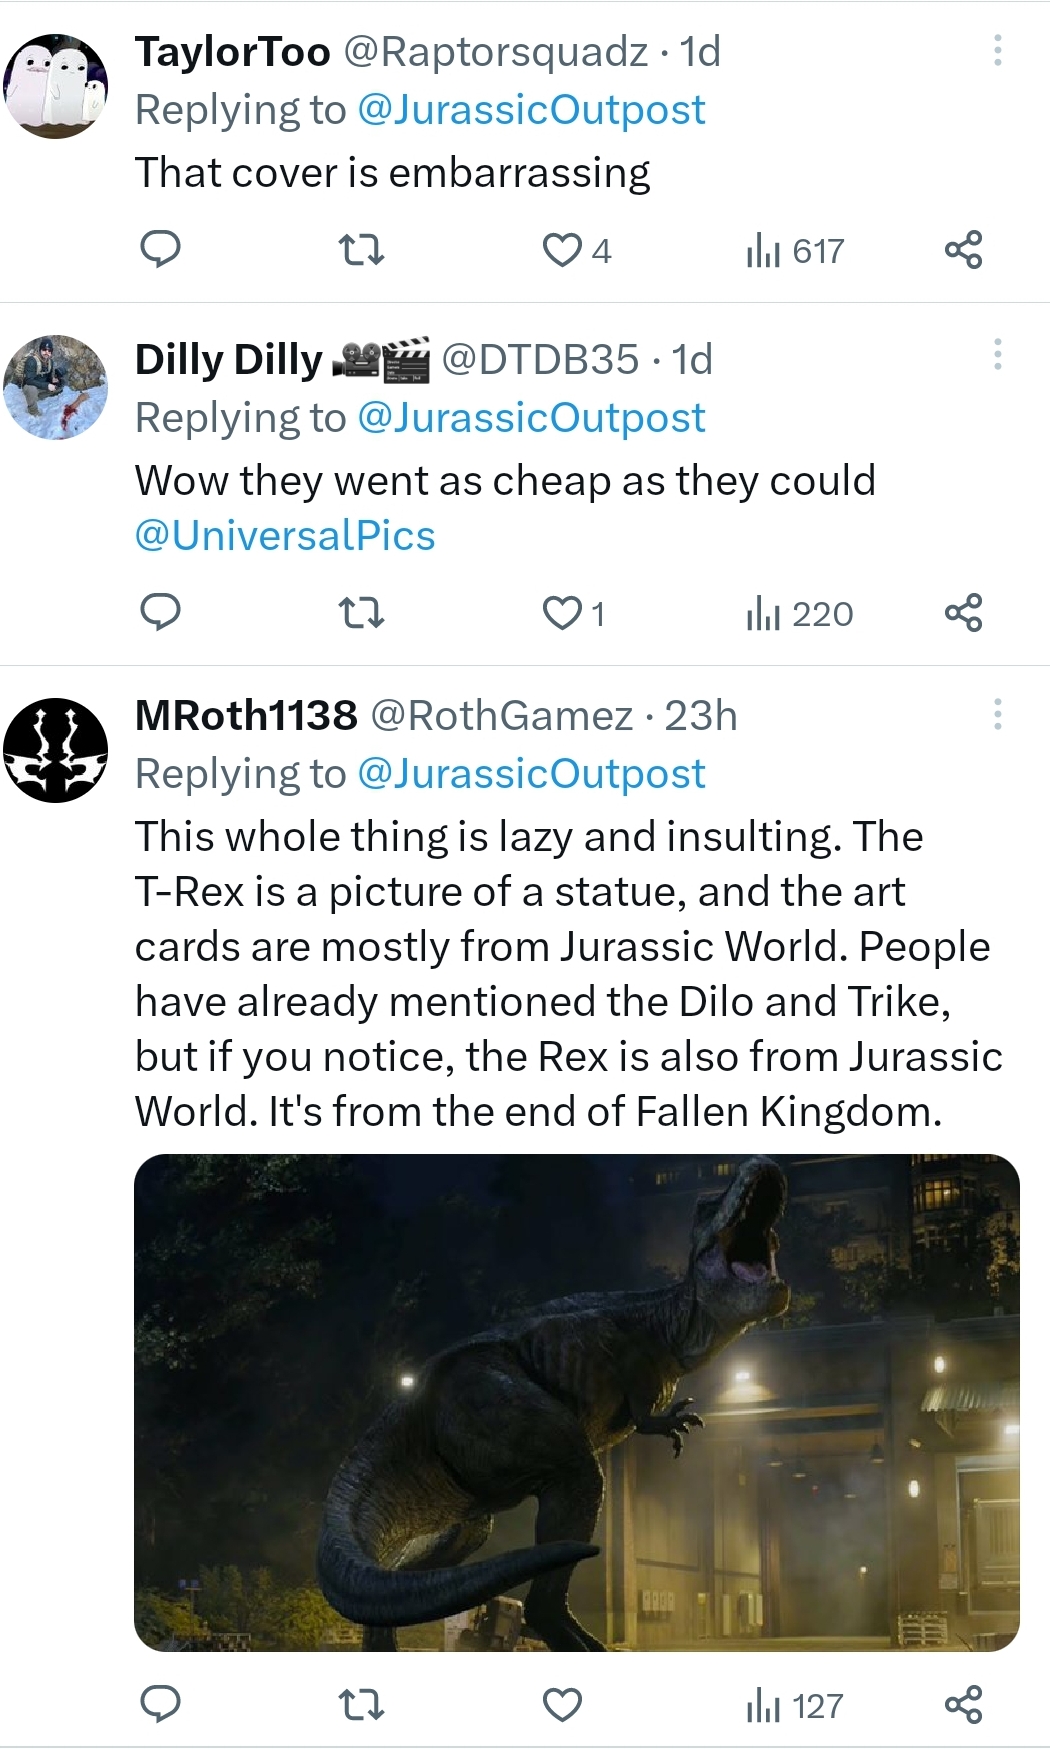
Task: Like TaylorToo's tweet with 4 likes
Action: click(562, 249)
